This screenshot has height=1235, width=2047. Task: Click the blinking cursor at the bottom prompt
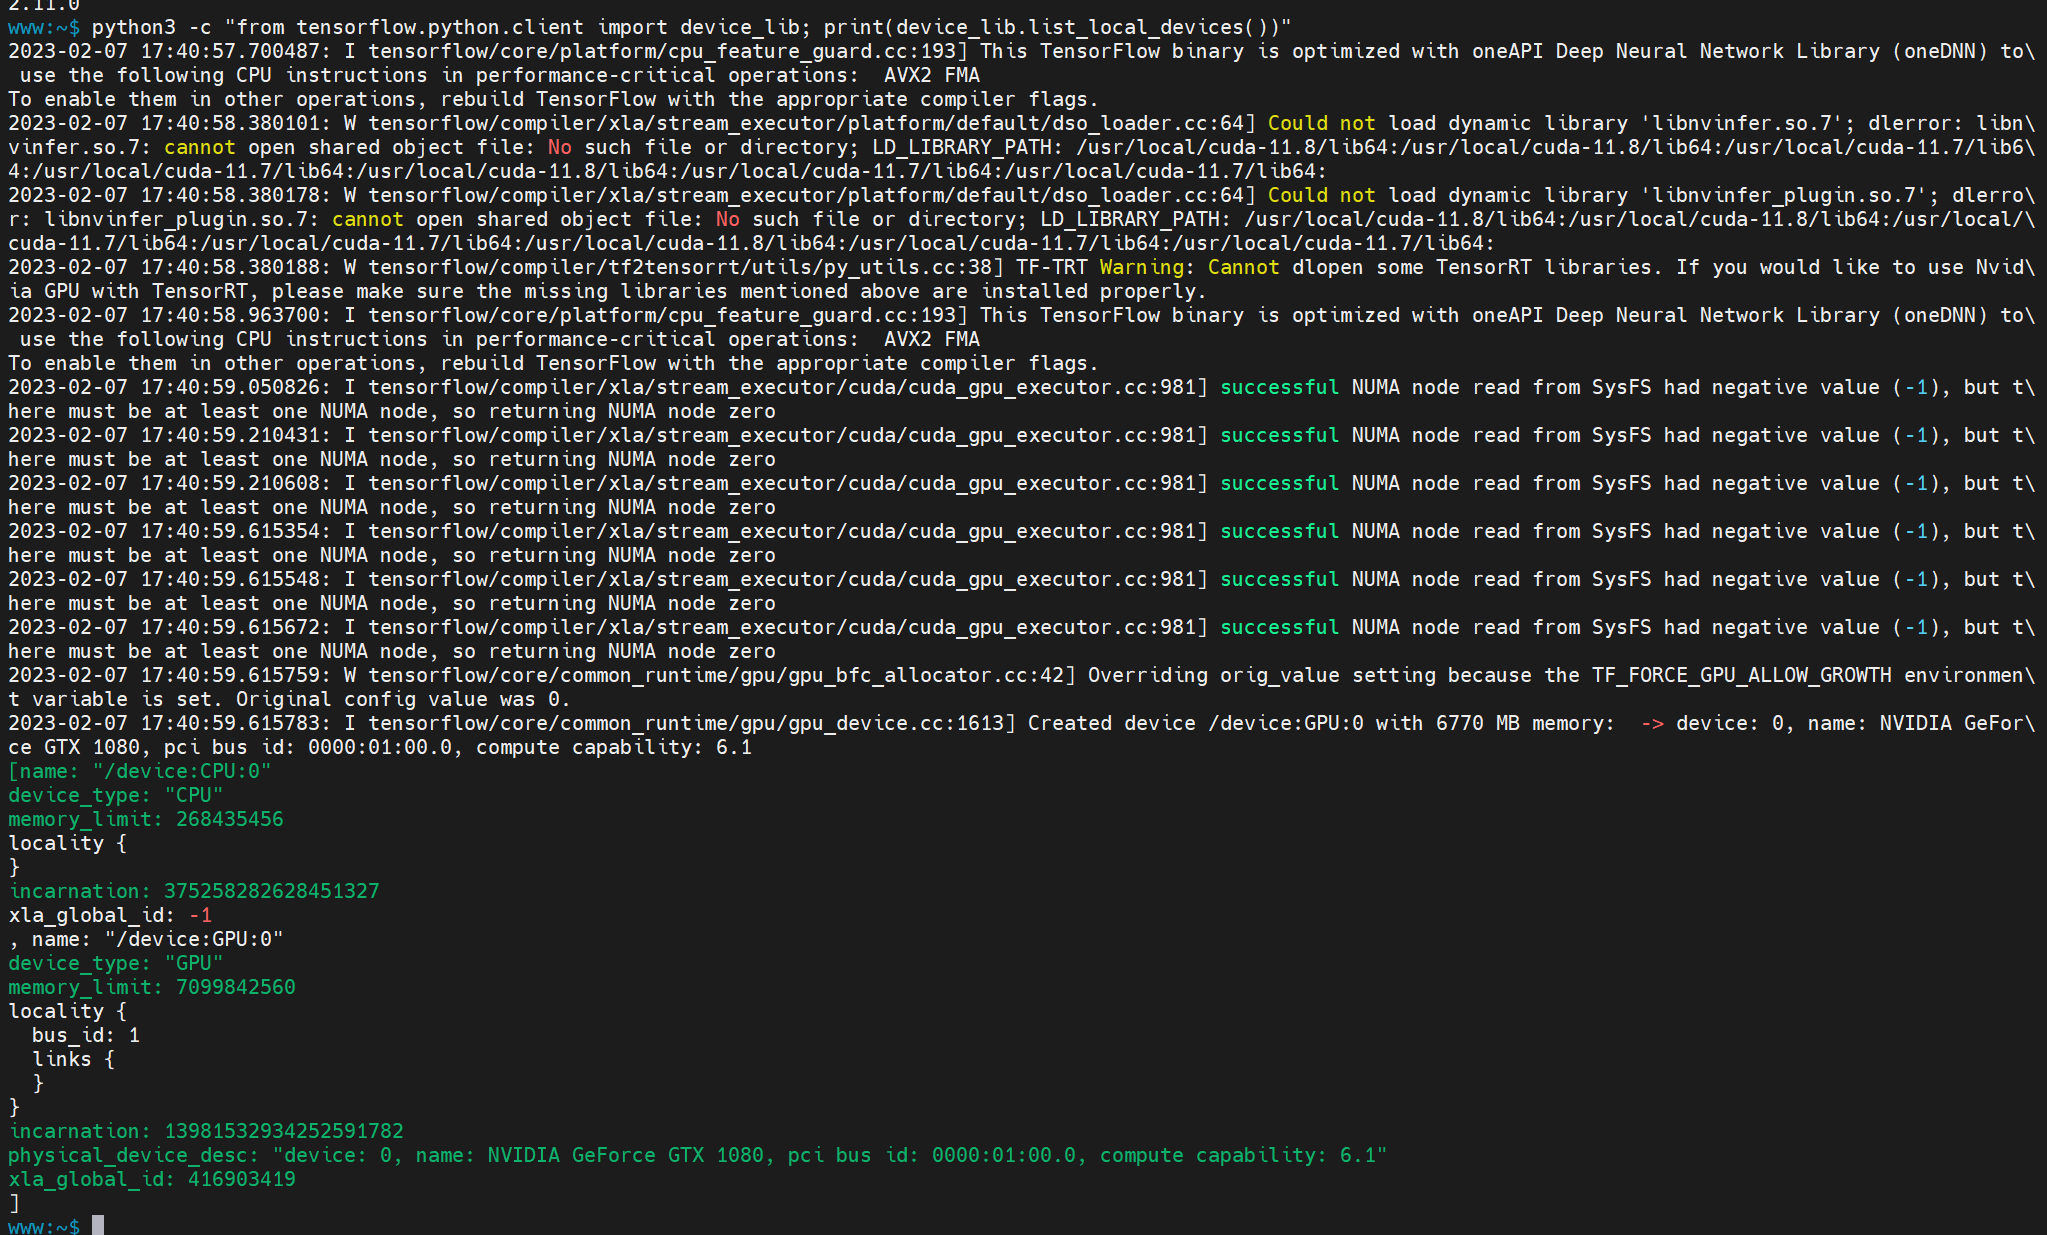[x=98, y=1226]
